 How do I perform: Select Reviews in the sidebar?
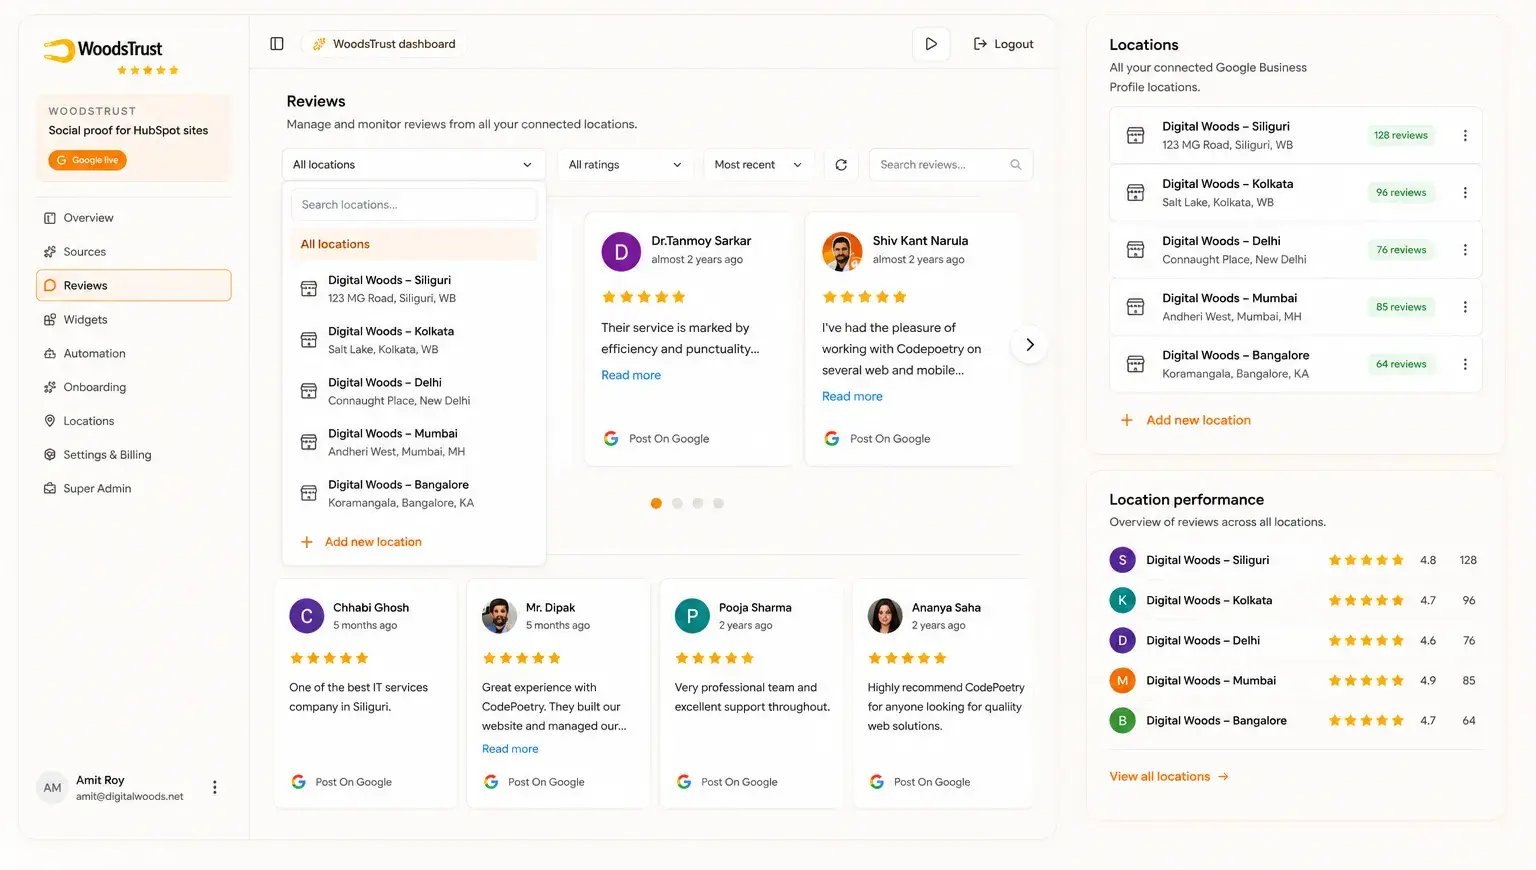(x=134, y=286)
